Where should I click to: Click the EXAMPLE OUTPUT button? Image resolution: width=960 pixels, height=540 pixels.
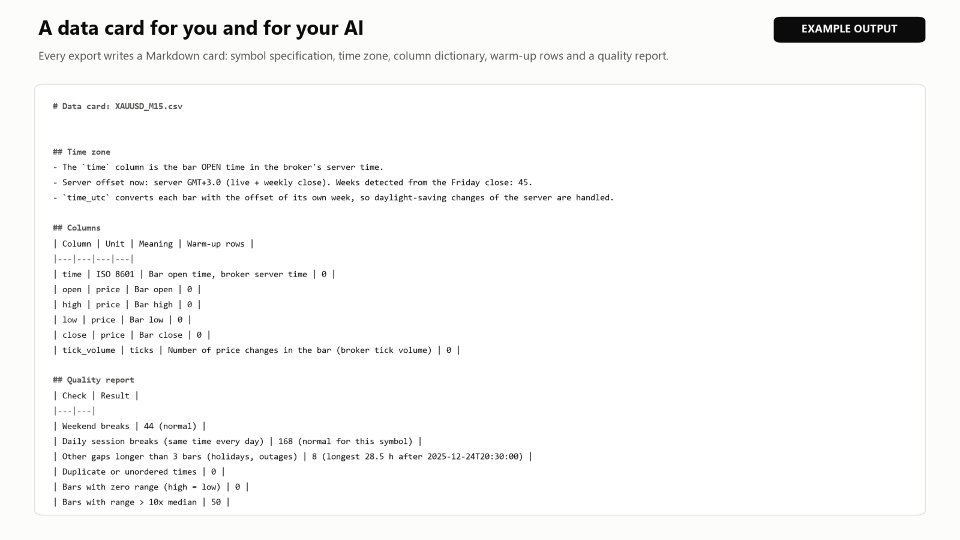pos(849,29)
